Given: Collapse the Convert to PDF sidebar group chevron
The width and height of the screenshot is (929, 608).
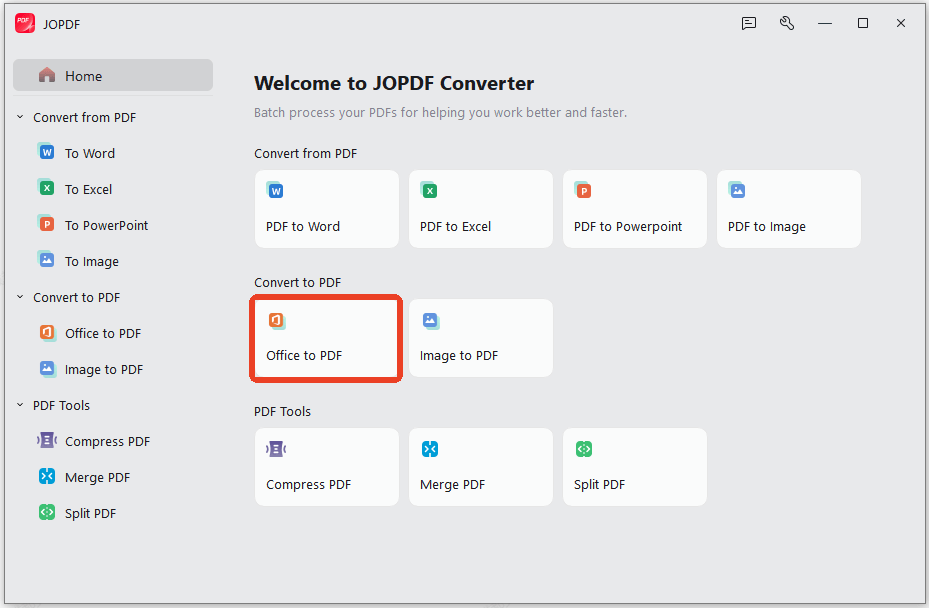Looking at the screenshot, I should tap(20, 297).
